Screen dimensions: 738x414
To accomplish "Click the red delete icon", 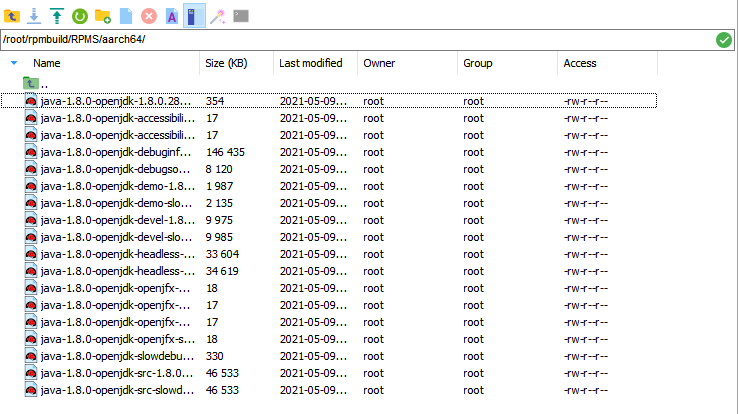I will click(148, 15).
